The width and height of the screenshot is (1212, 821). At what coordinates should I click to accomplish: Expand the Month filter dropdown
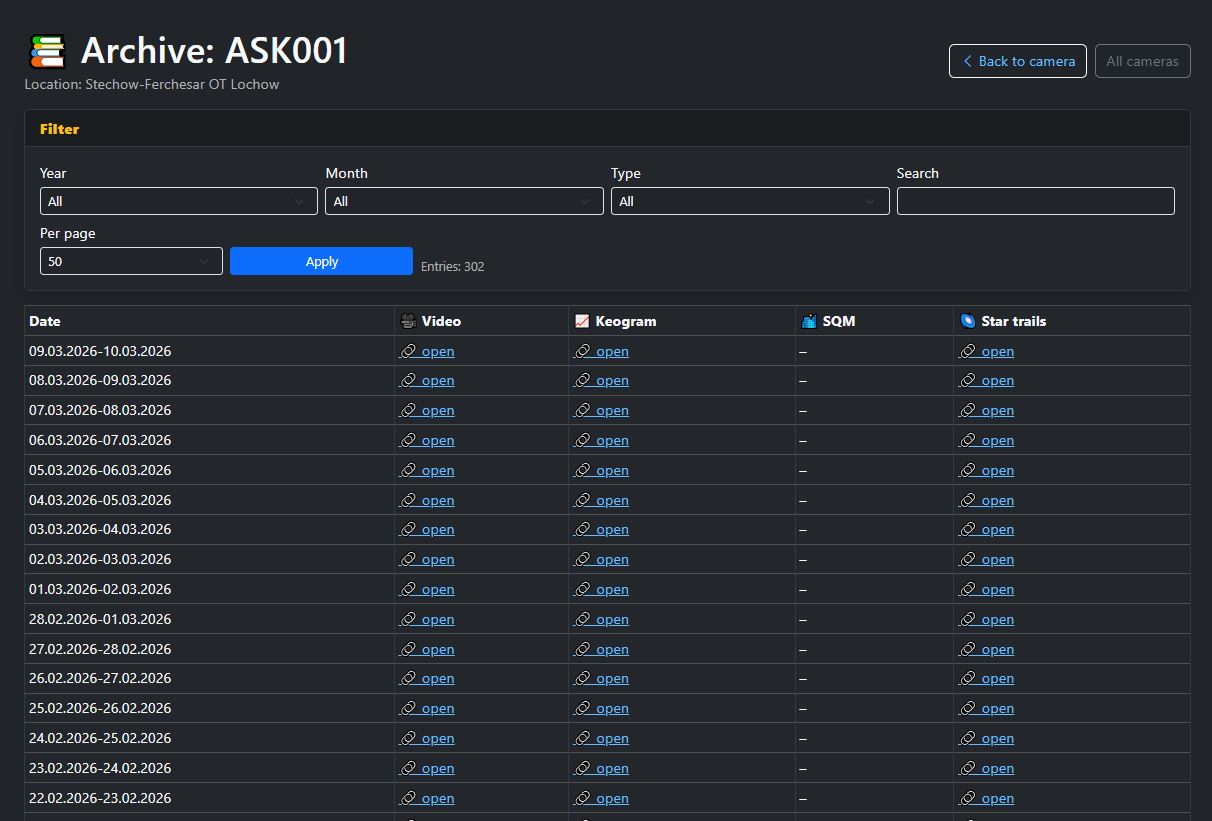tap(463, 201)
